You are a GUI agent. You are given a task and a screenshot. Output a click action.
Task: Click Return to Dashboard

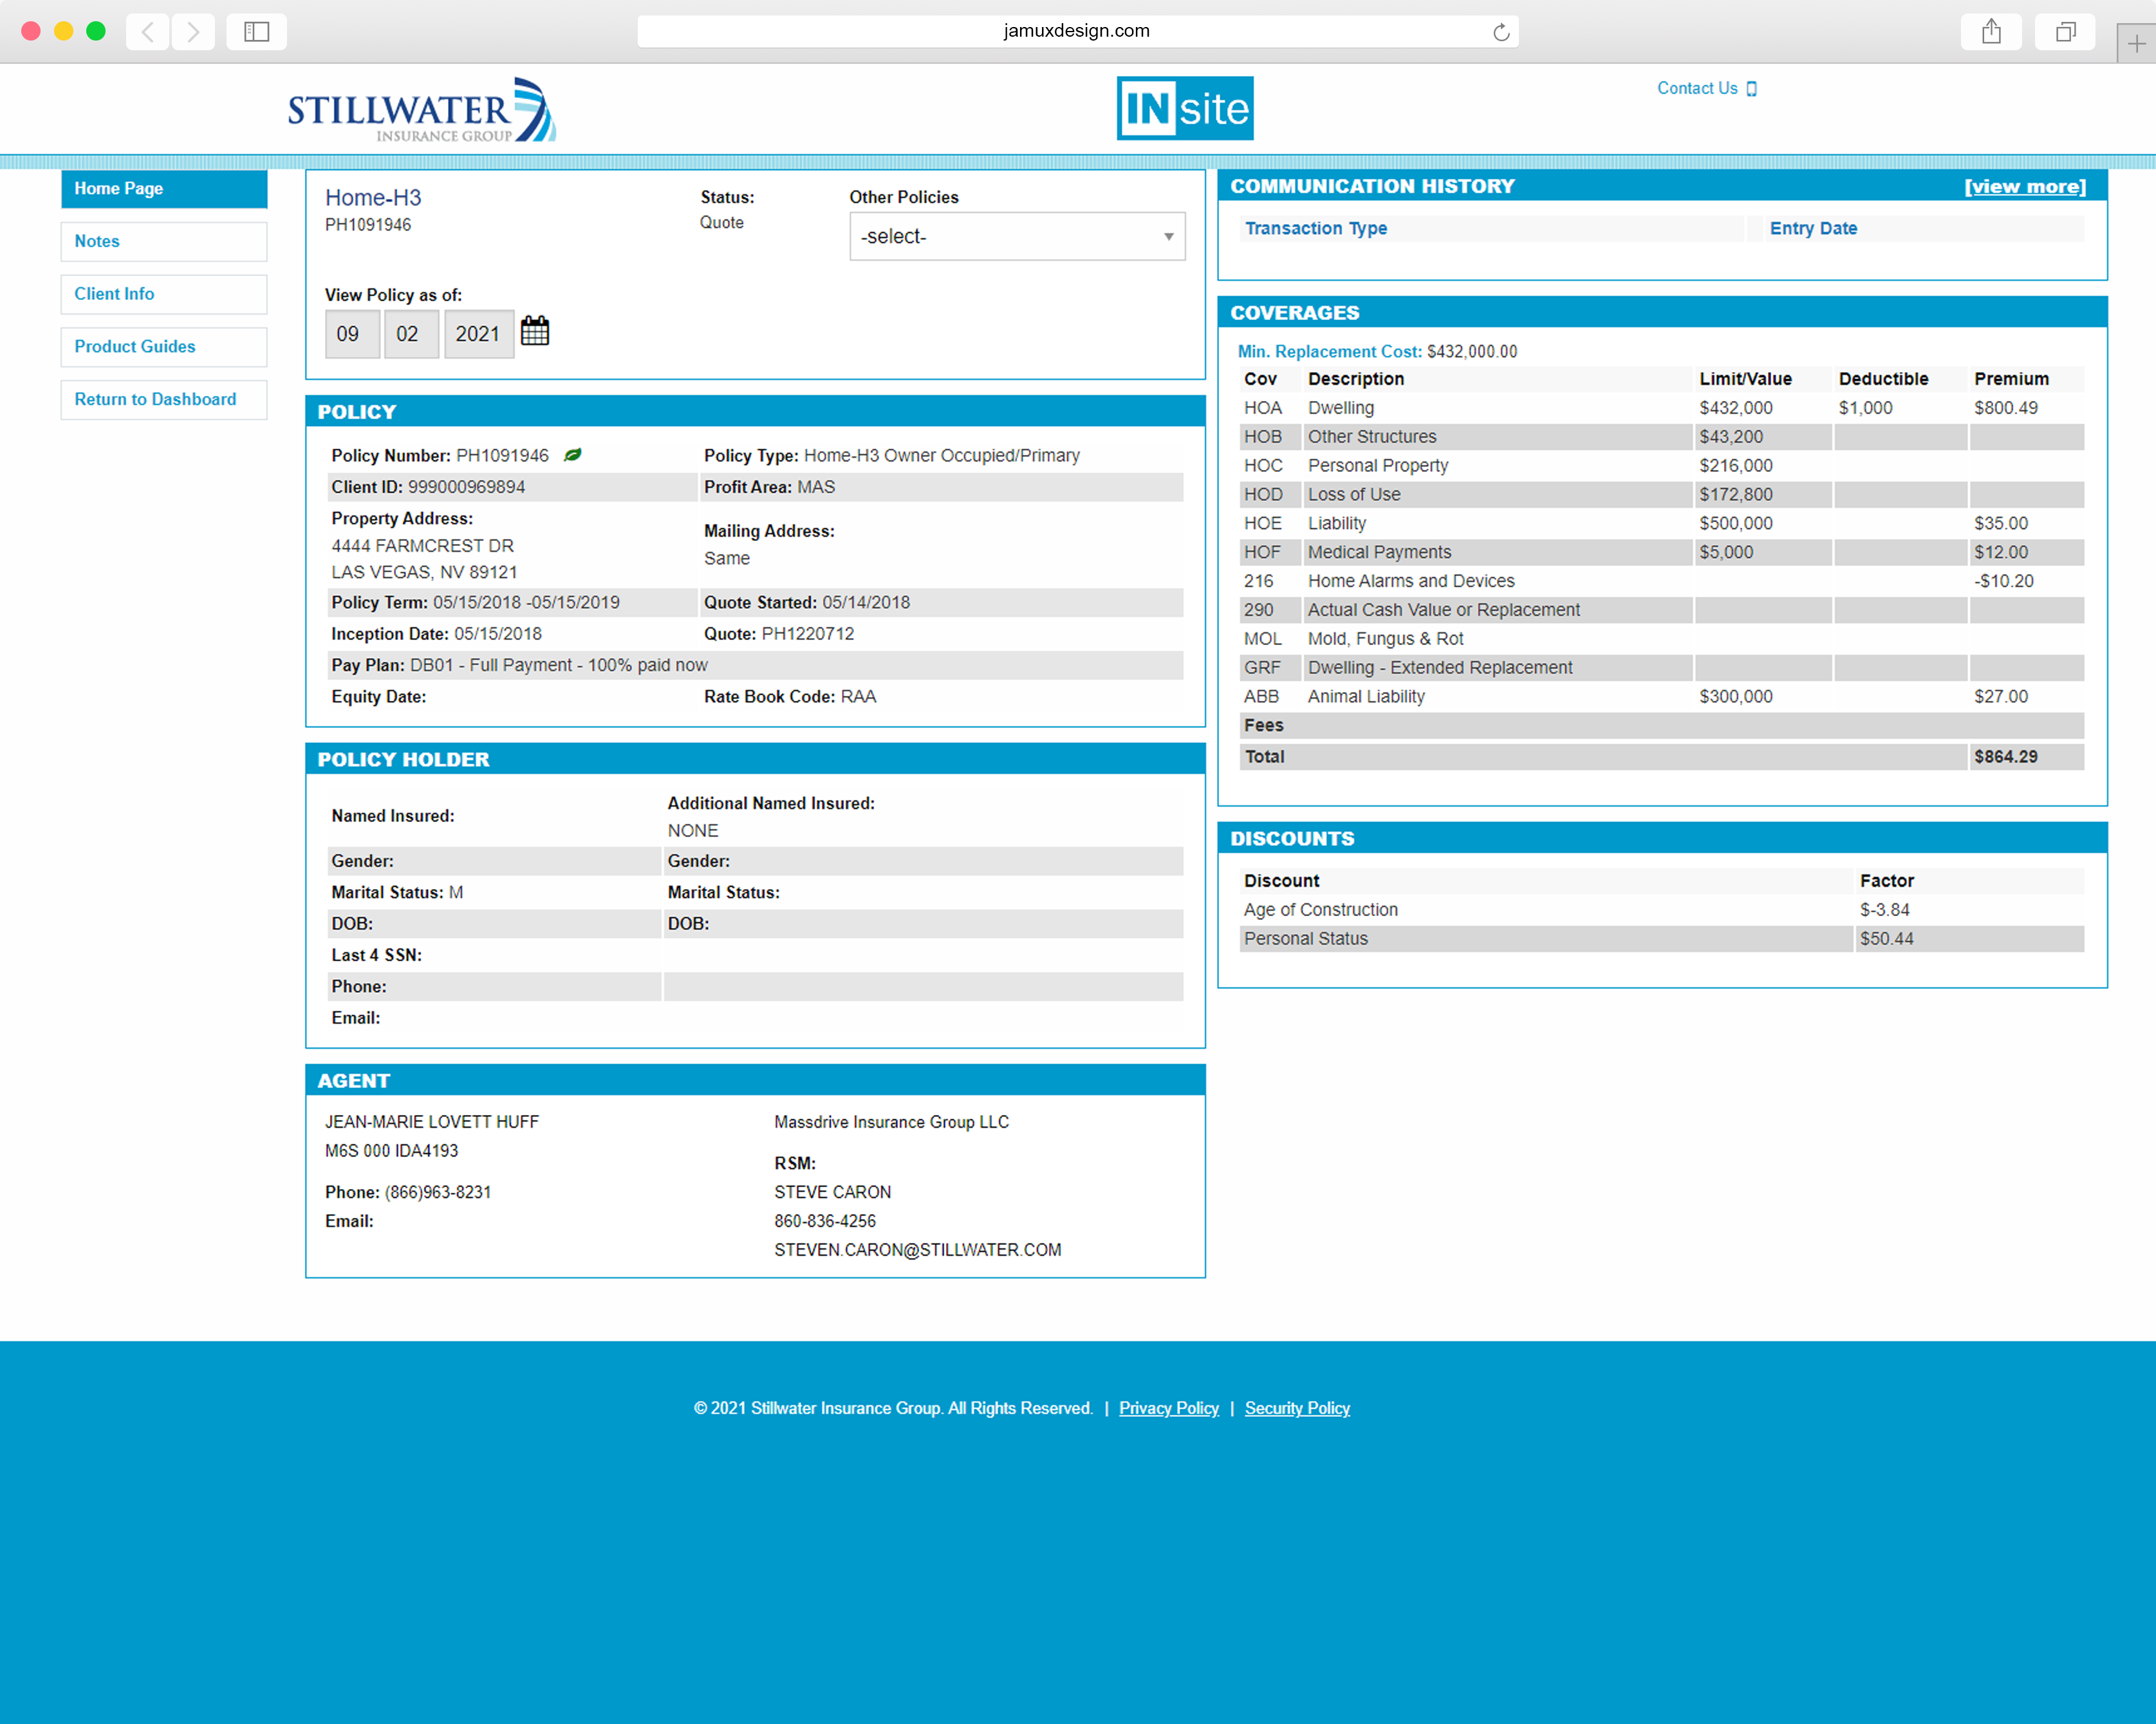click(x=164, y=399)
